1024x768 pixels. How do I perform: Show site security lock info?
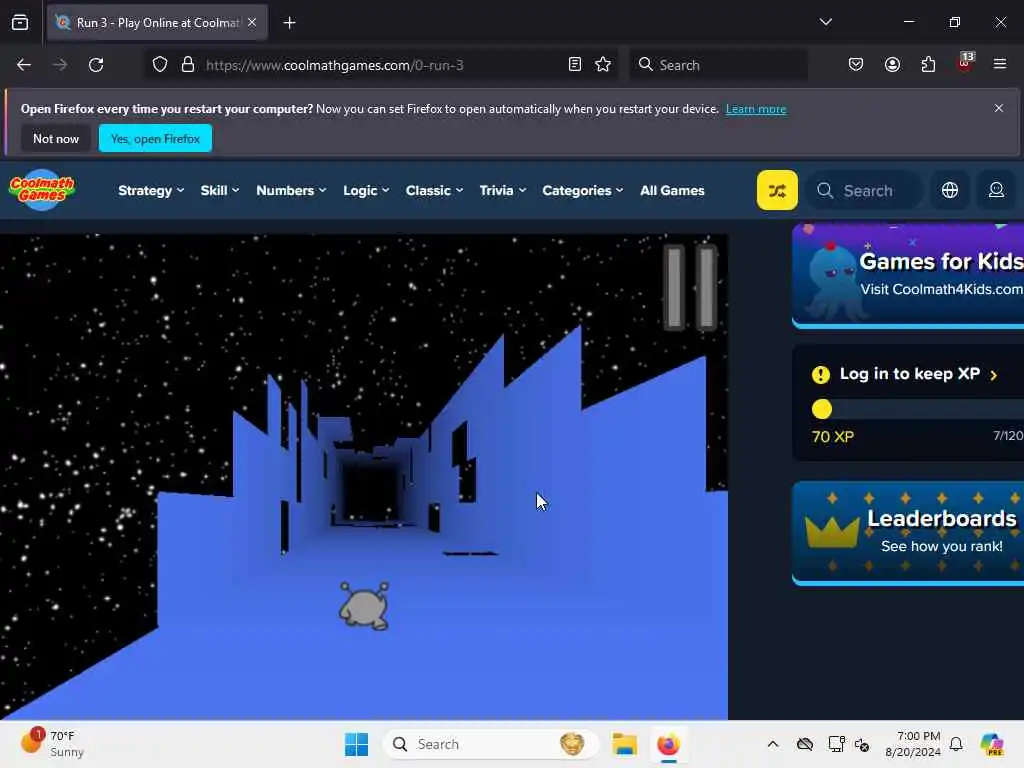click(187, 65)
